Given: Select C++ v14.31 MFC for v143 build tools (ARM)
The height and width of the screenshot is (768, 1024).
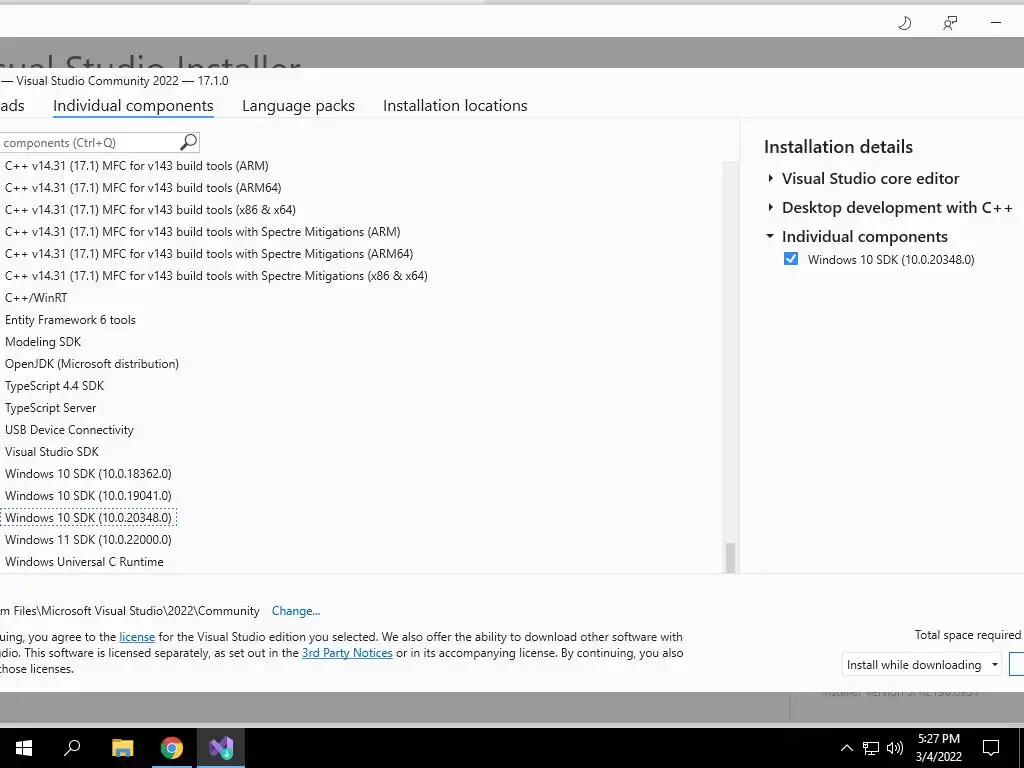Looking at the screenshot, I should coord(136,166).
